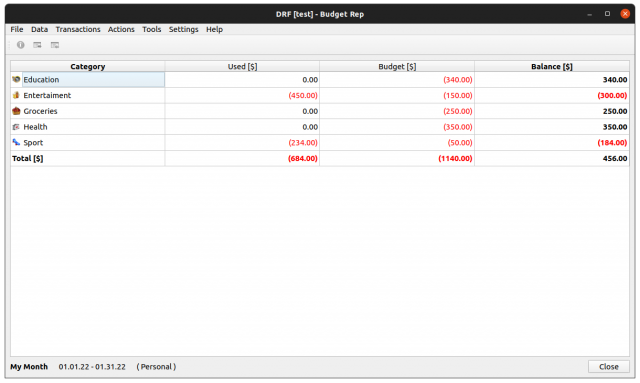Select the Groceries row label
Viewport: 640px width, 383px height.
point(40,111)
